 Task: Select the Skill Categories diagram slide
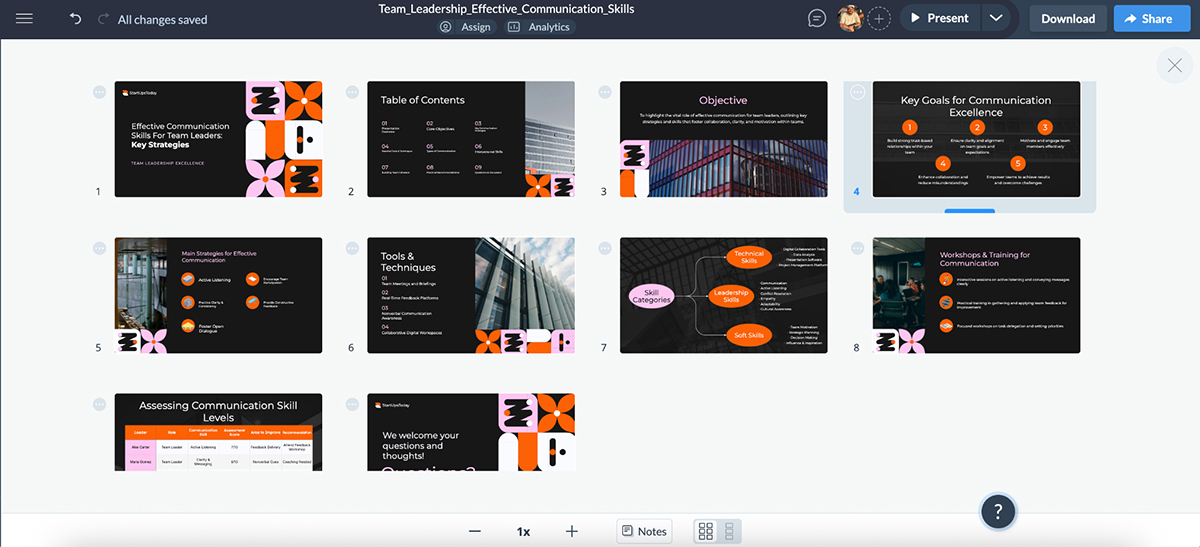(724, 295)
